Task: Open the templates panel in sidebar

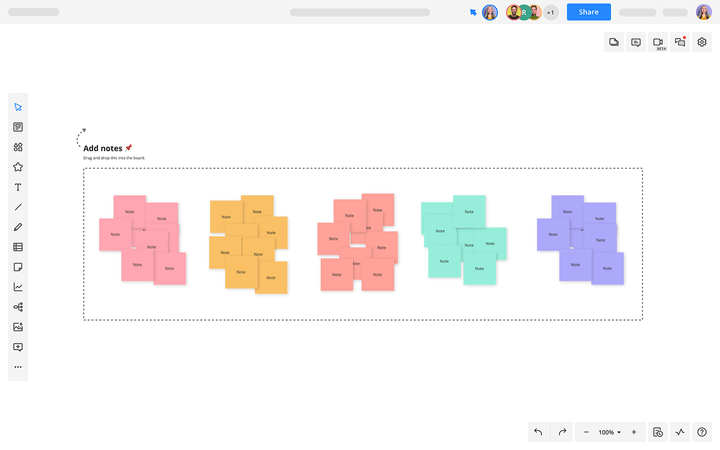Action: click(18, 127)
